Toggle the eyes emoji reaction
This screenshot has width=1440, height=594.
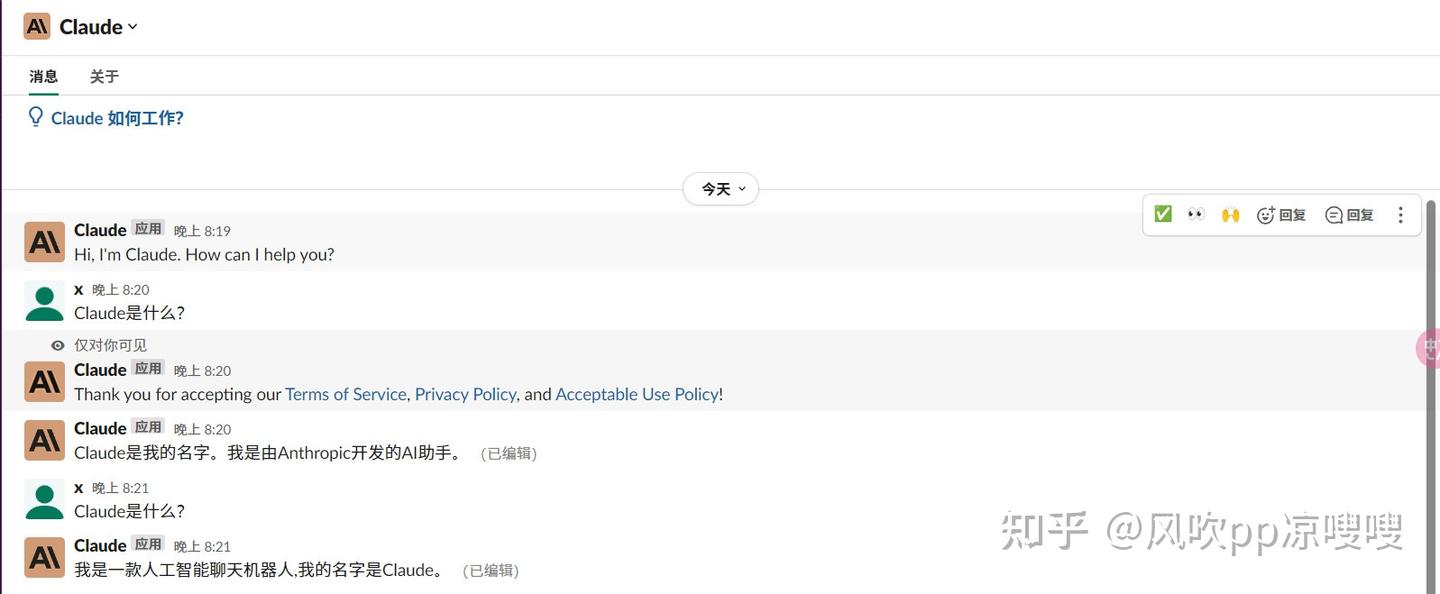click(1196, 214)
